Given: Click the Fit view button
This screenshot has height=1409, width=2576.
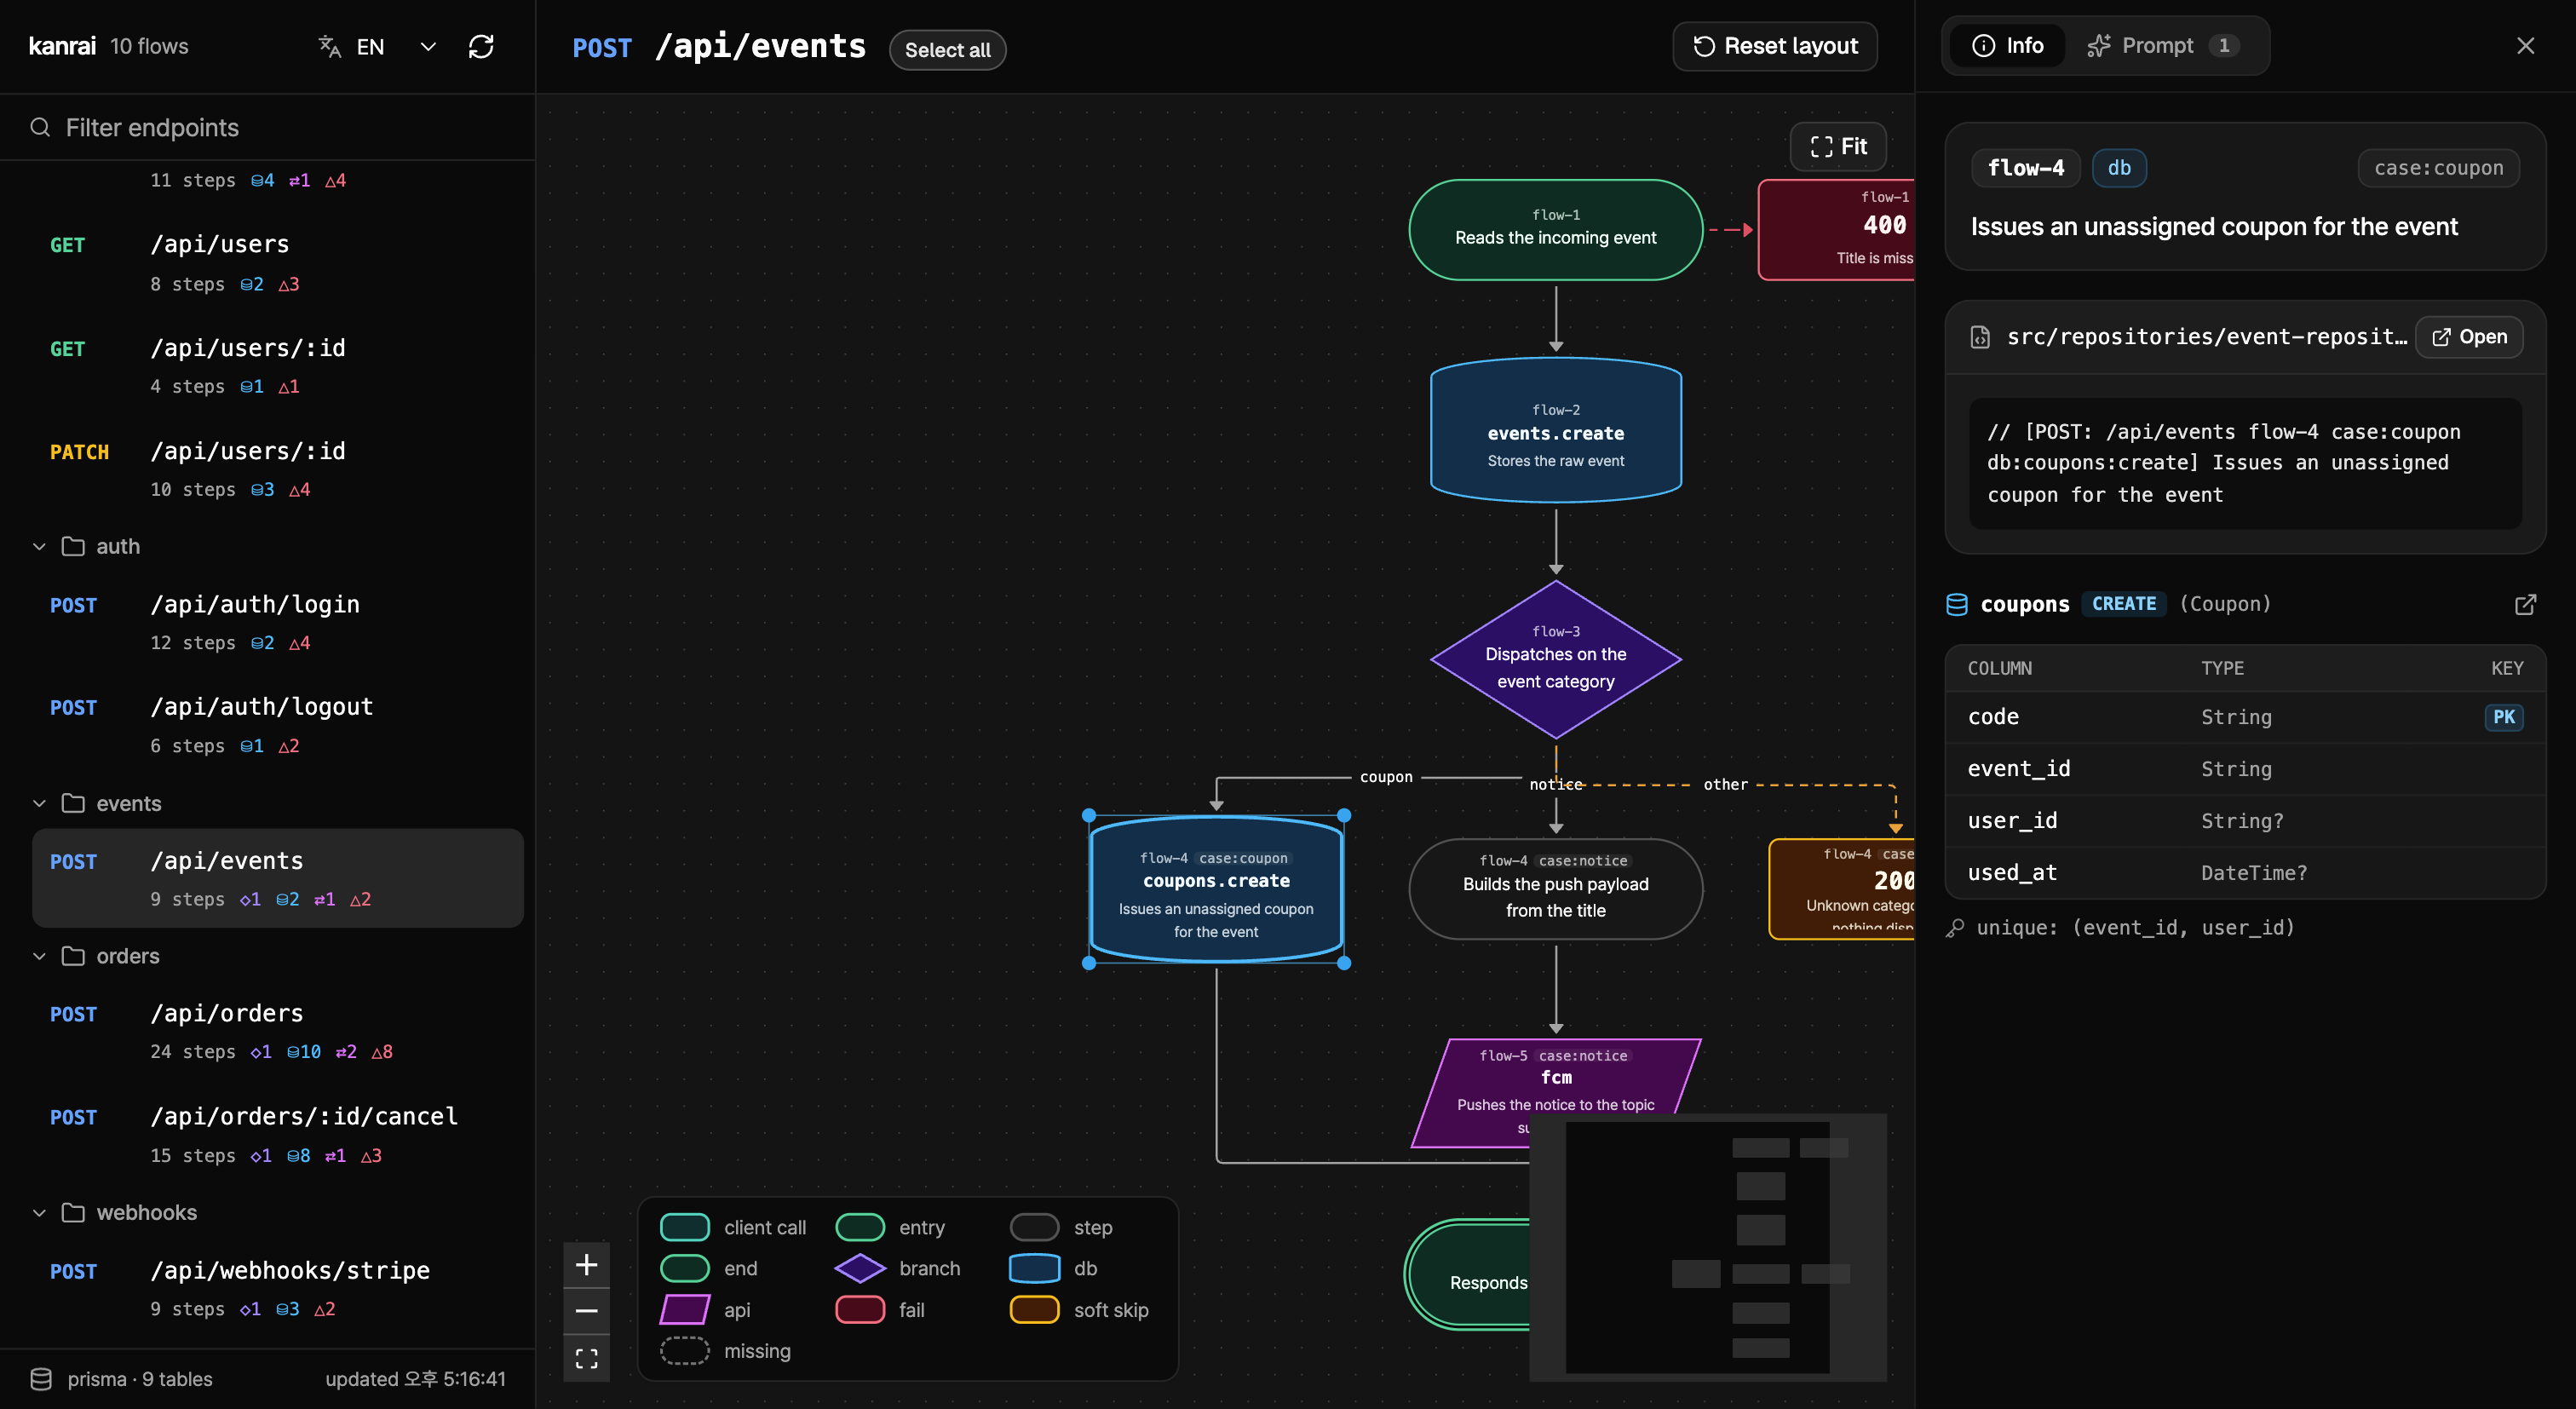Looking at the screenshot, I should tap(1838, 147).
